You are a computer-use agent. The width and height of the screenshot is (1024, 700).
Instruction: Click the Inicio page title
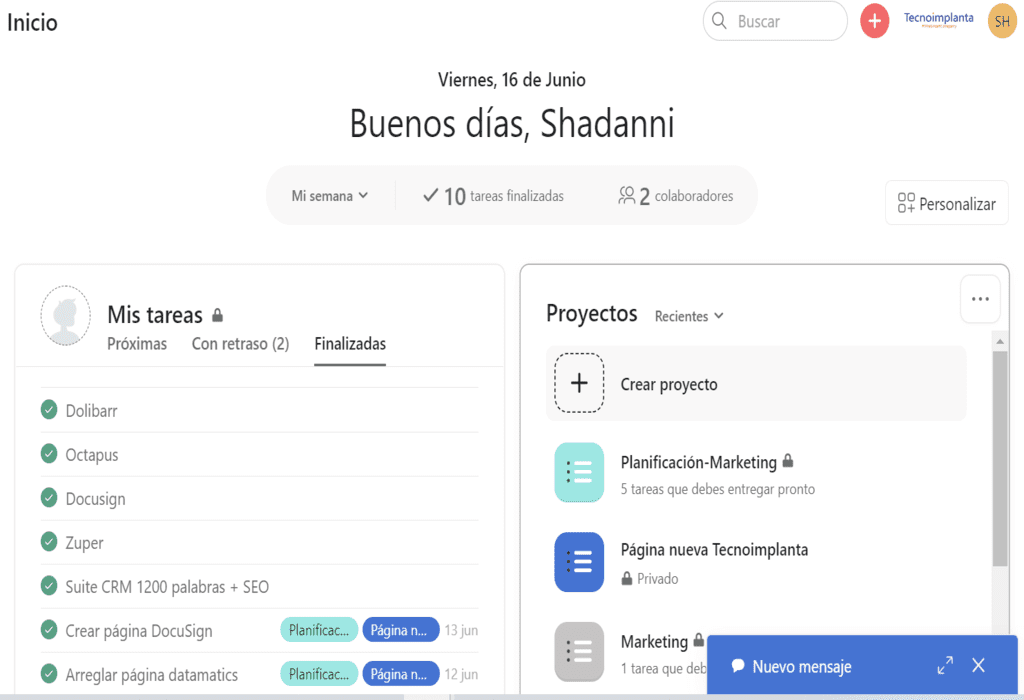32,22
